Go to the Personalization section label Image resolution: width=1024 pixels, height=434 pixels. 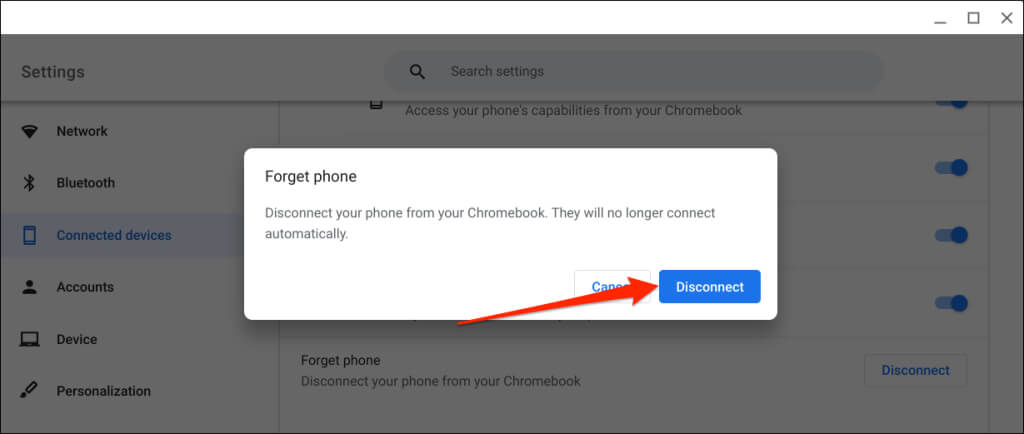(104, 391)
